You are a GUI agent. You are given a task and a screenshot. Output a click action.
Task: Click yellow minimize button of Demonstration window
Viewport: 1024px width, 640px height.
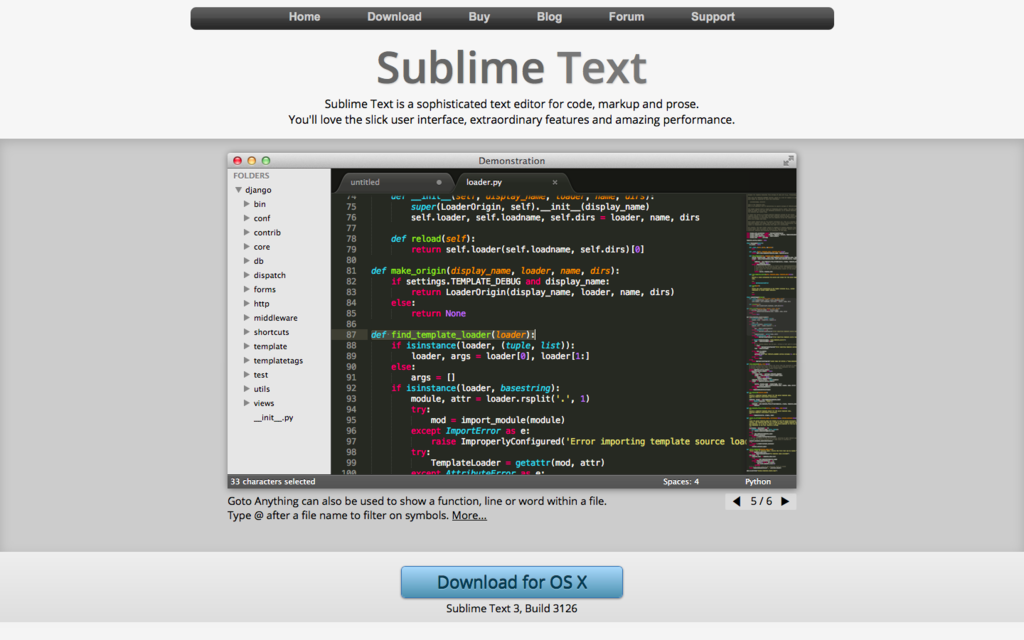tap(251, 161)
